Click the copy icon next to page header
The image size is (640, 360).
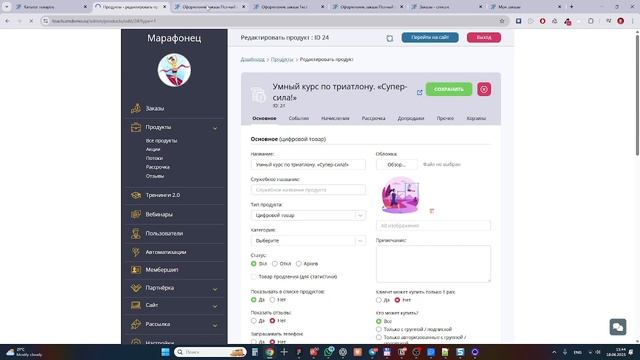390,38
